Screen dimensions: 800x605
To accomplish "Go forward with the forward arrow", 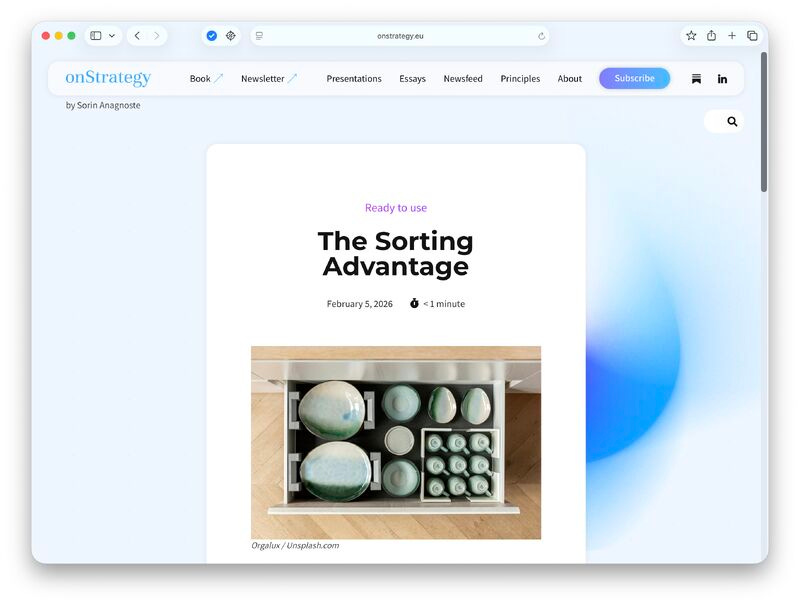I will [x=157, y=36].
